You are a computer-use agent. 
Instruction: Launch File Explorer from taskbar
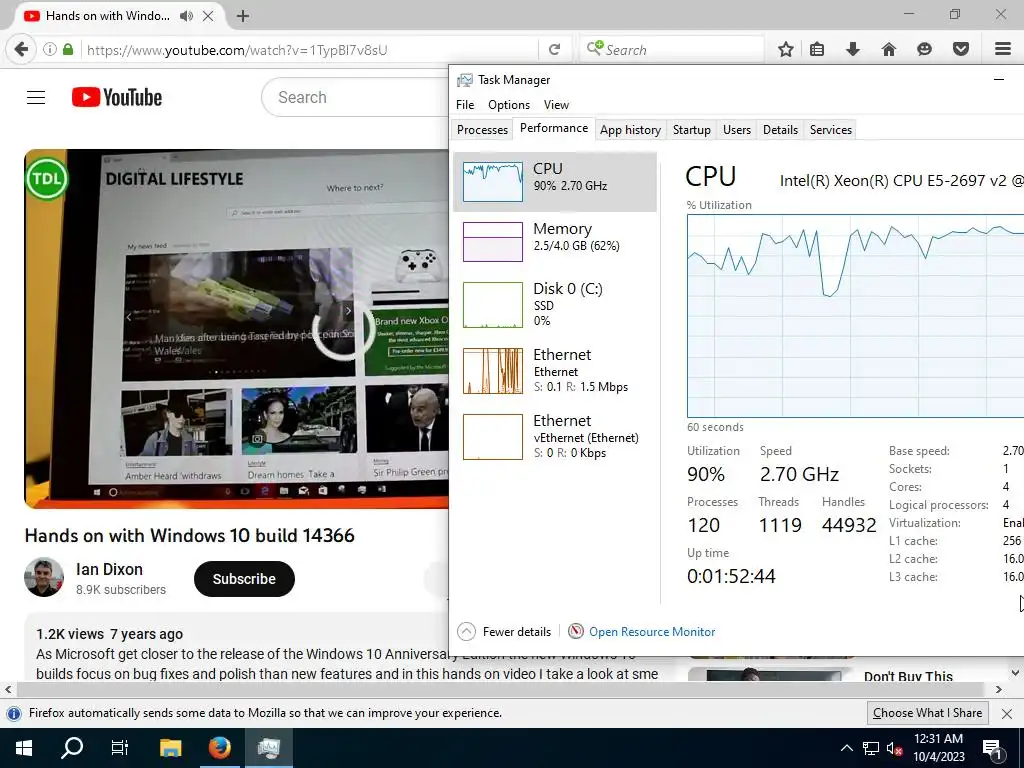click(x=170, y=748)
